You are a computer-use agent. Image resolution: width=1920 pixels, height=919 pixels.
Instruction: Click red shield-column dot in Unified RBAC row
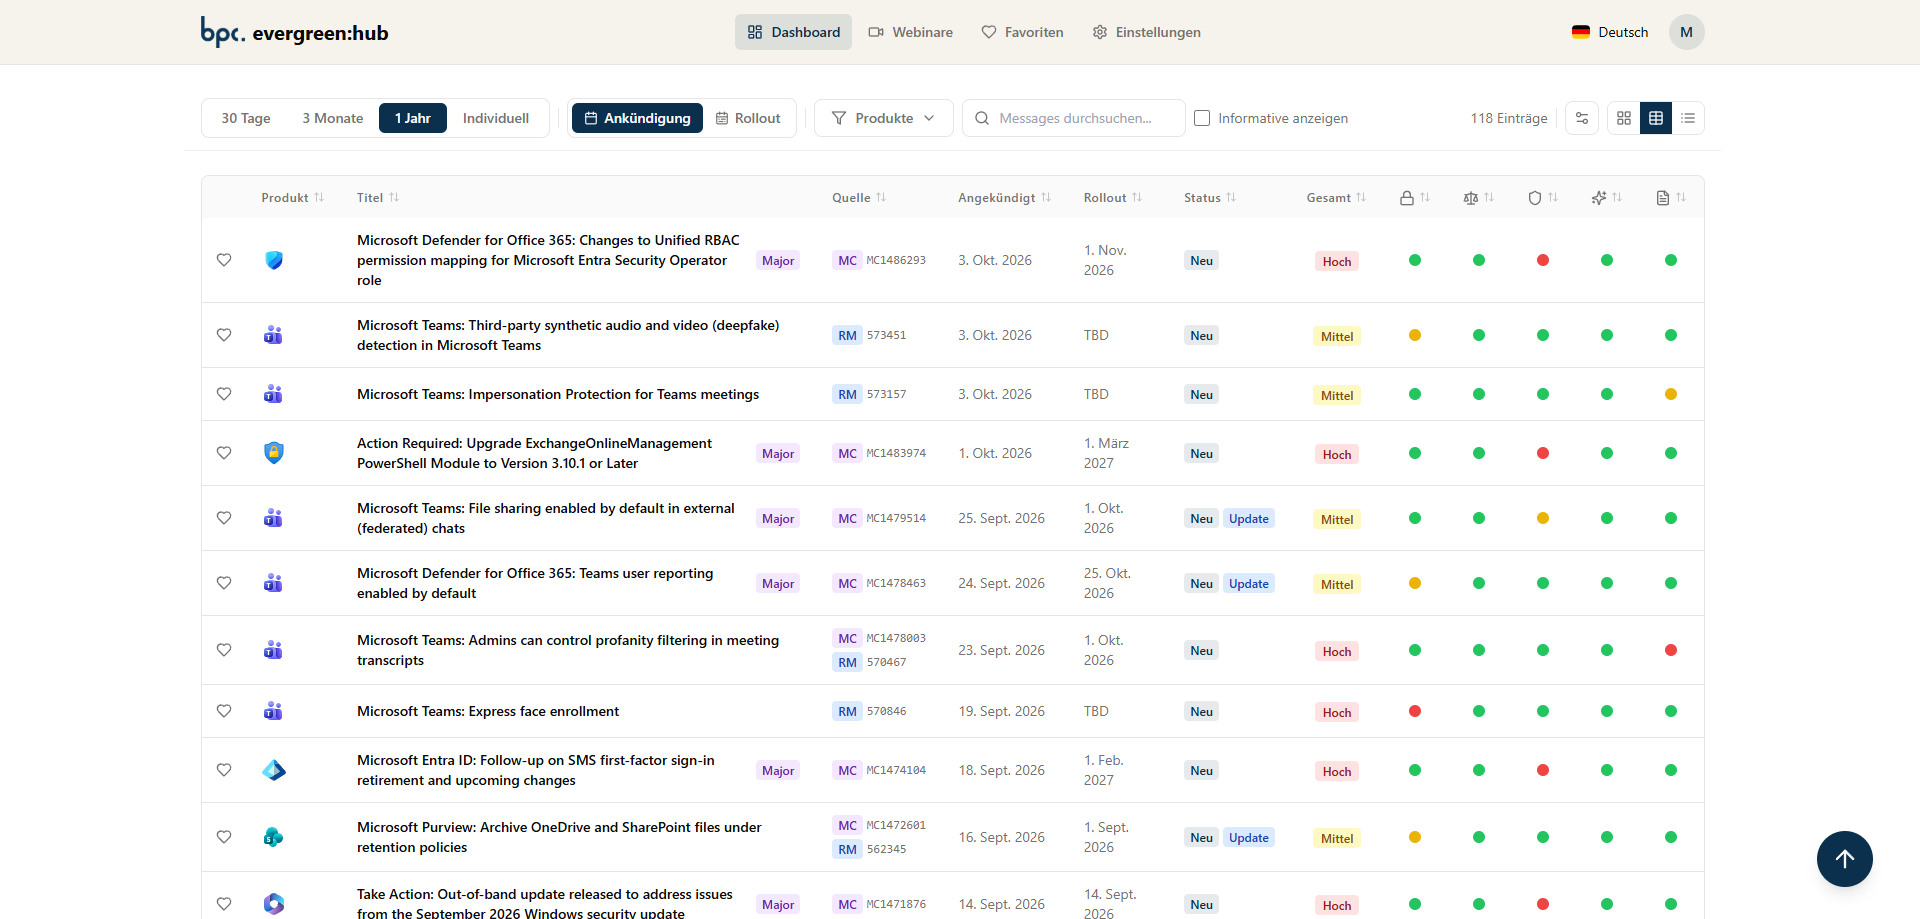(x=1543, y=260)
